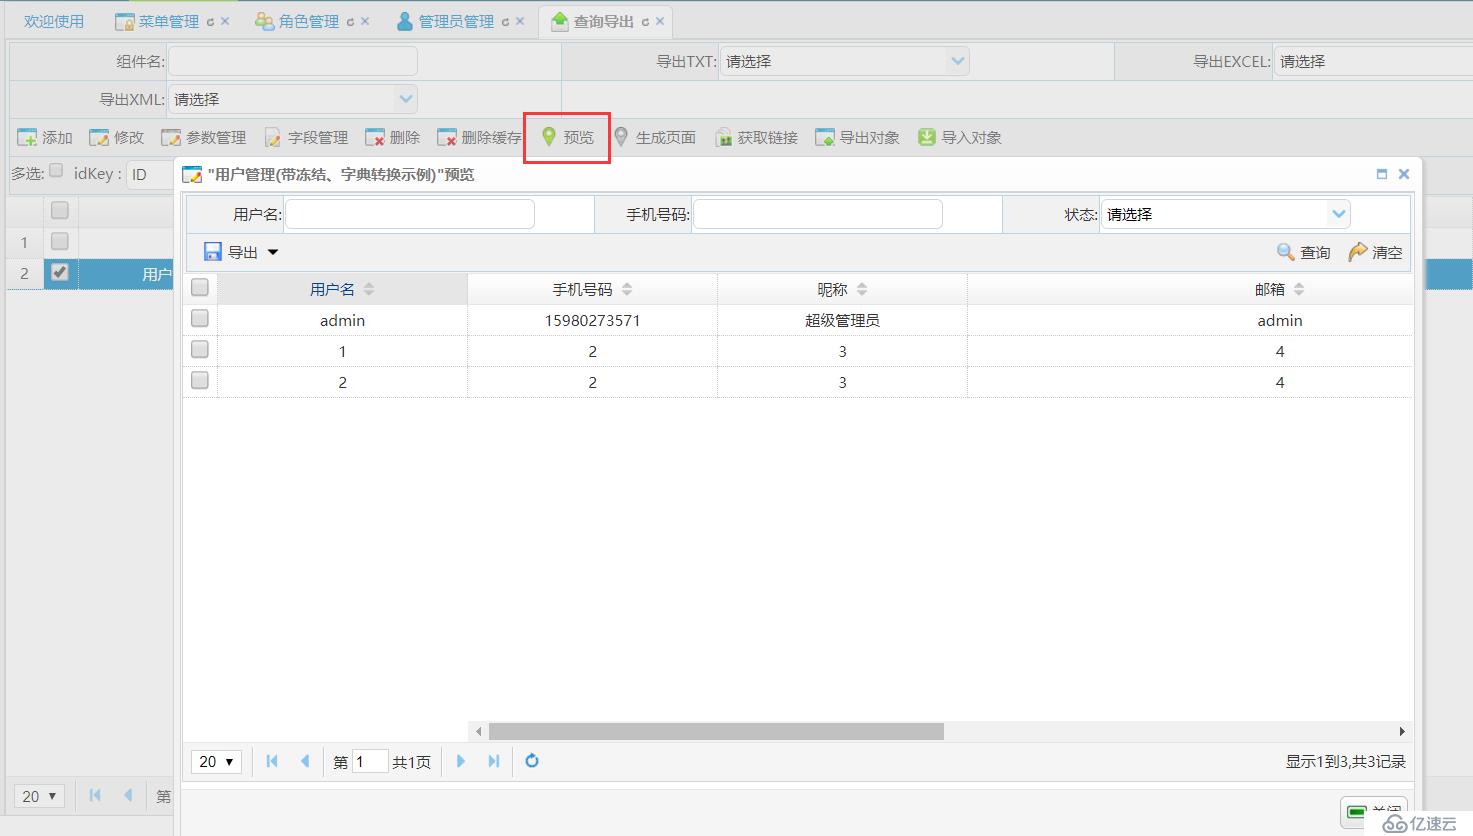
Task: Switch to the 欢迎使用 tab
Action: coord(54,21)
